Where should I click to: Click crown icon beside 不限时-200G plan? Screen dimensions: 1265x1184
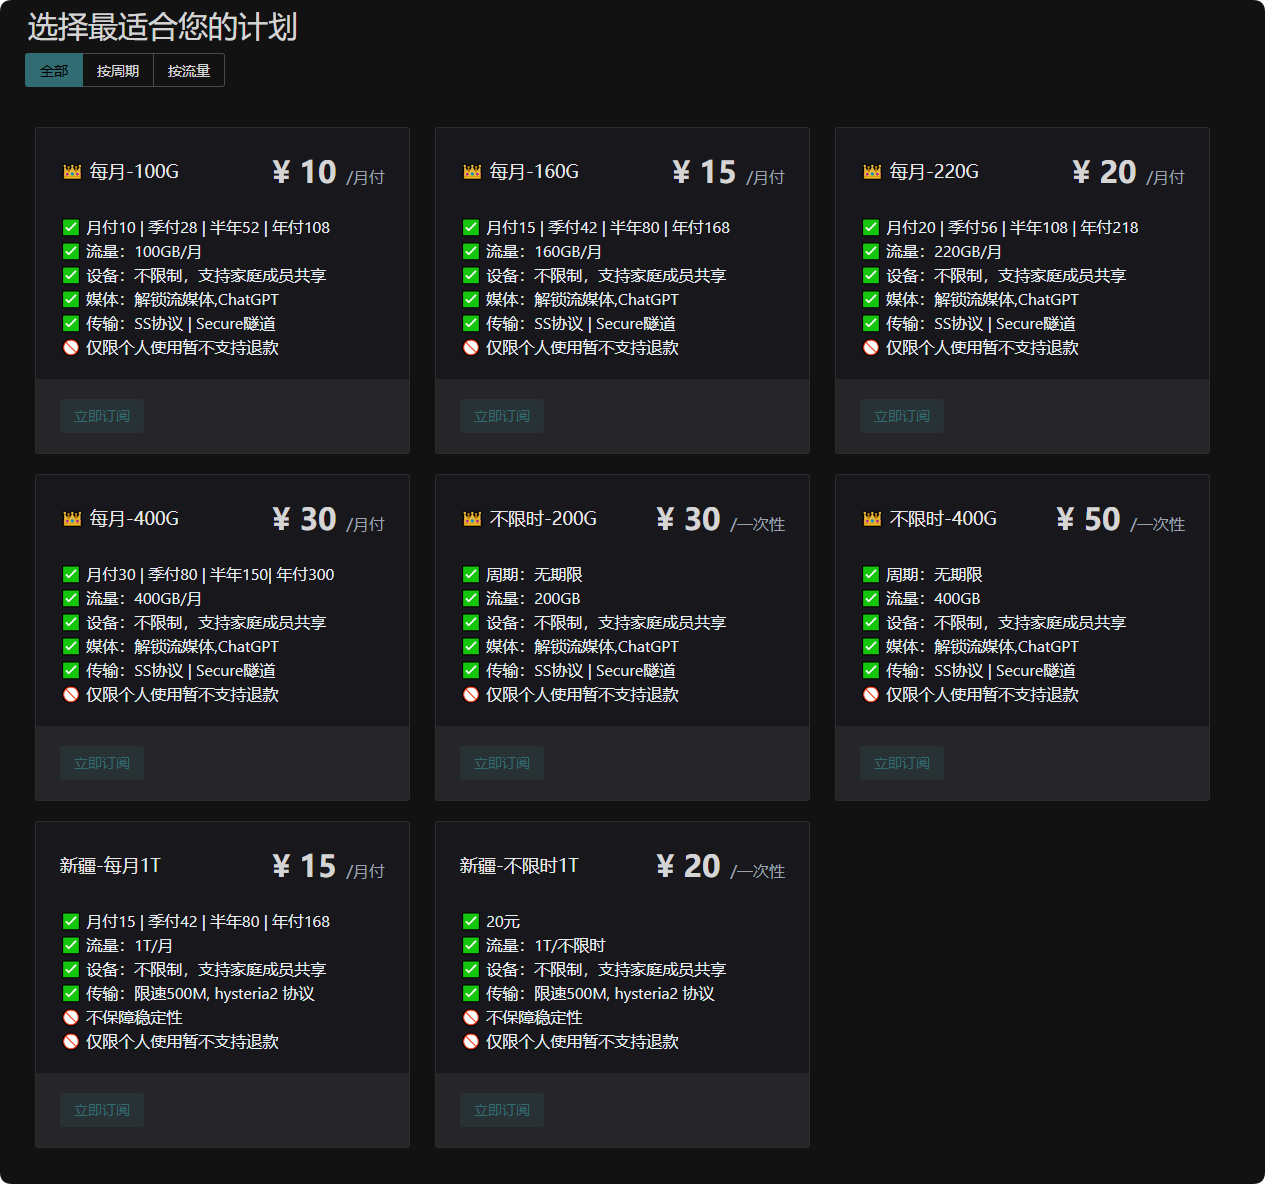(472, 519)
